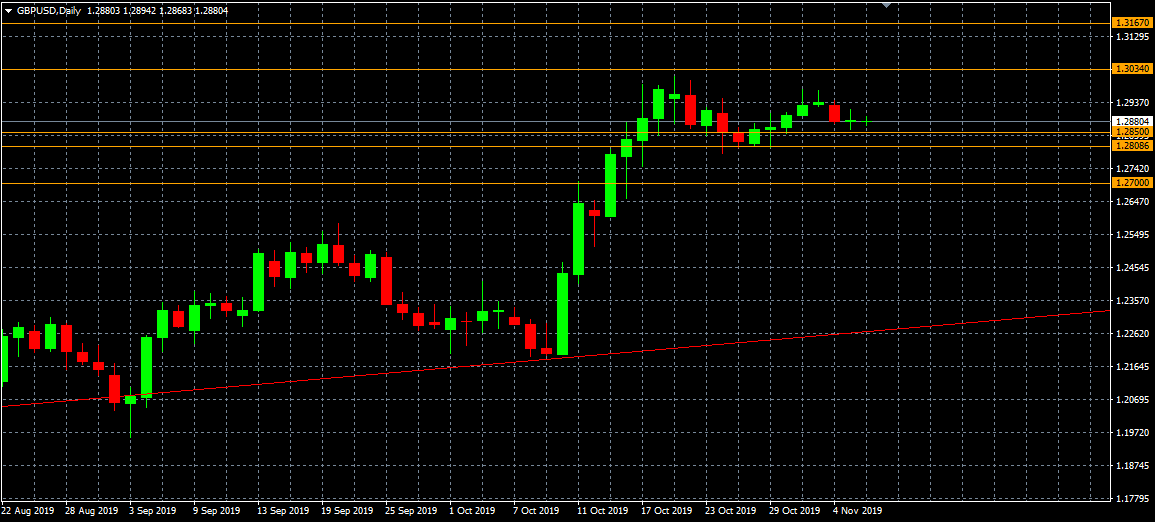Click the 7 Oct 2019 date label
This screenshot has width=1155, height=522.
(x=536, y=511)
